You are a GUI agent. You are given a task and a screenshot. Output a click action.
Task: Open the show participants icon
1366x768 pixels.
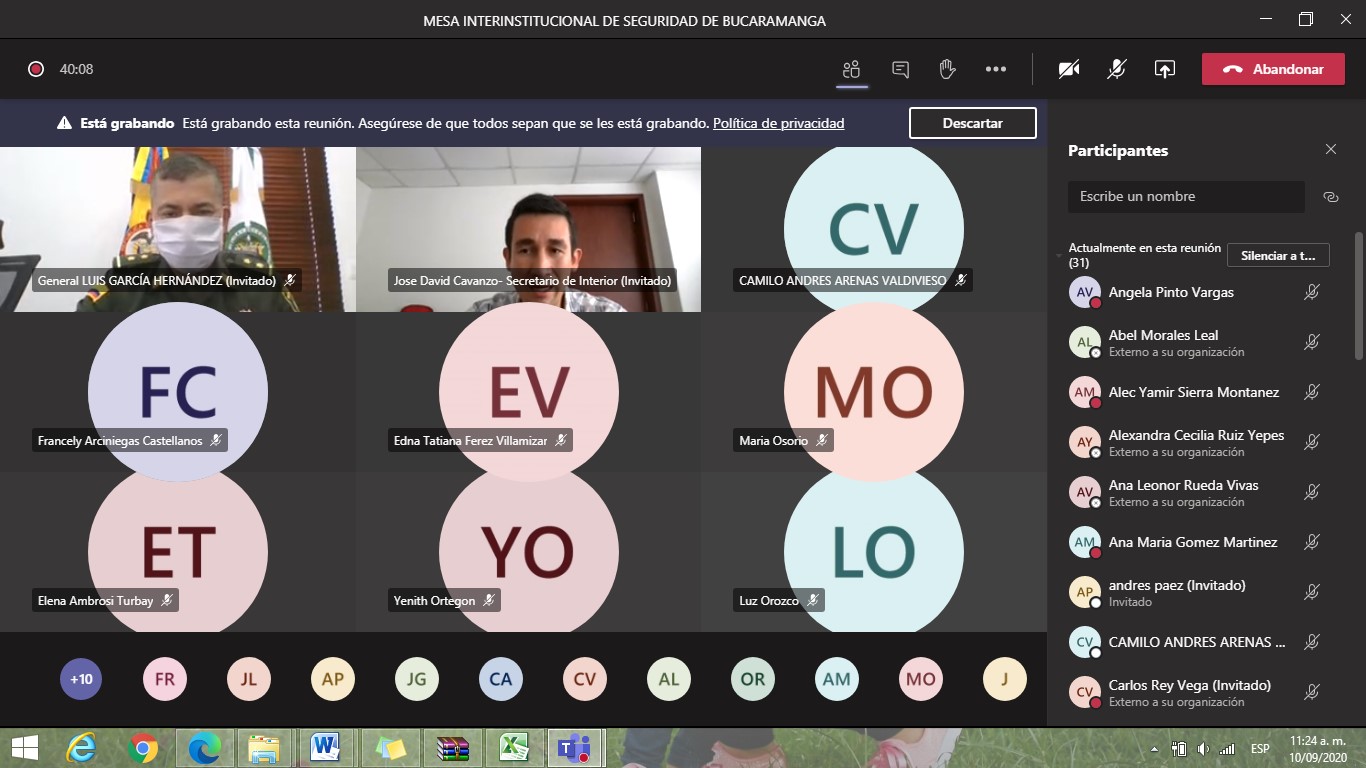pyautogui.click(x=851, y=69)
